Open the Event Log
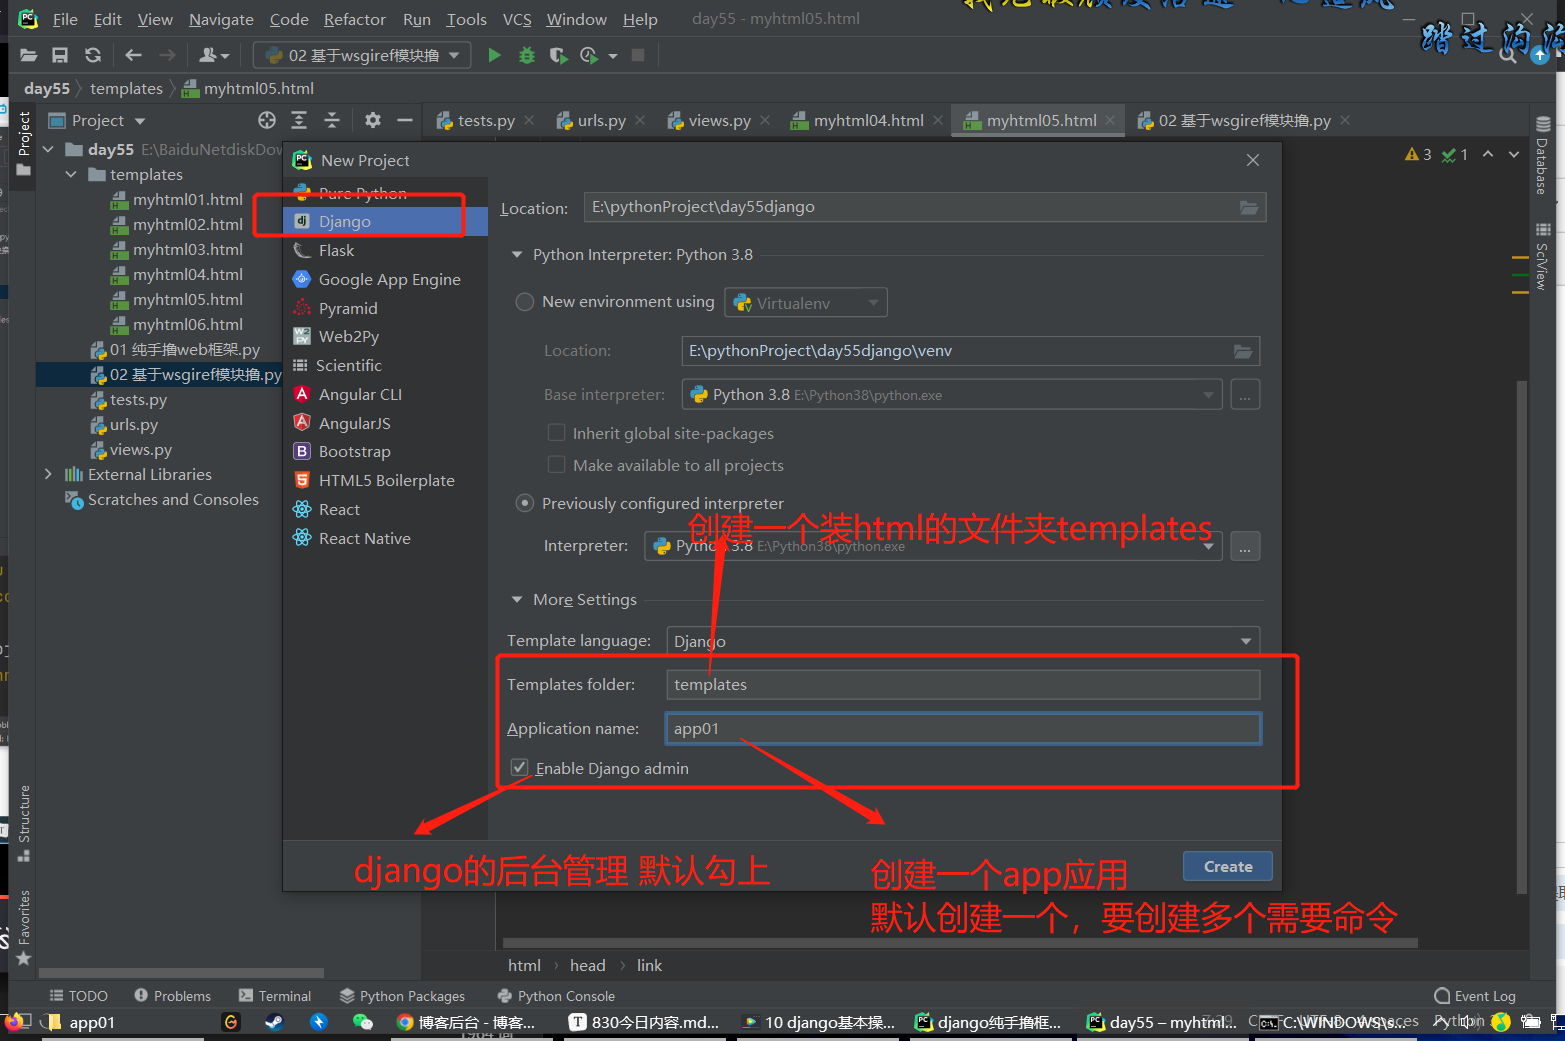The height and width of the screenshot is (1041, 1565). point(1475,996)
